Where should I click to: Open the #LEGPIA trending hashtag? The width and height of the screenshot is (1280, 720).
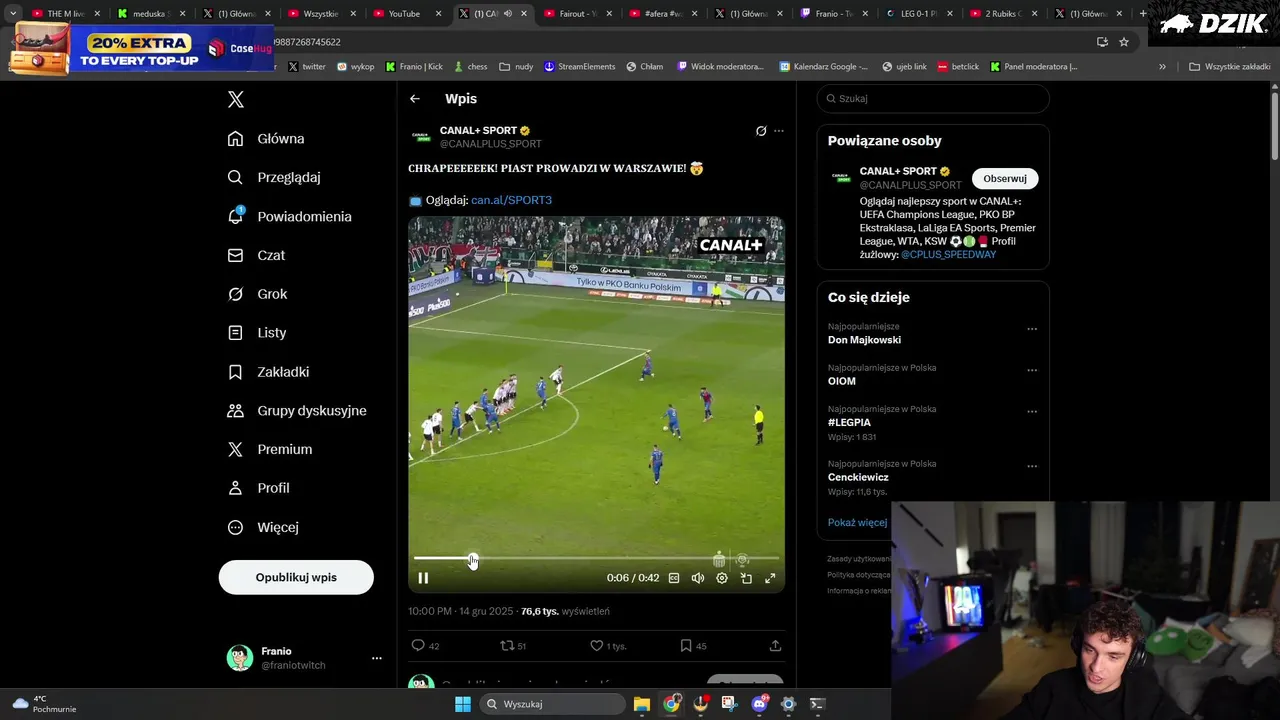tap(849, 423)
